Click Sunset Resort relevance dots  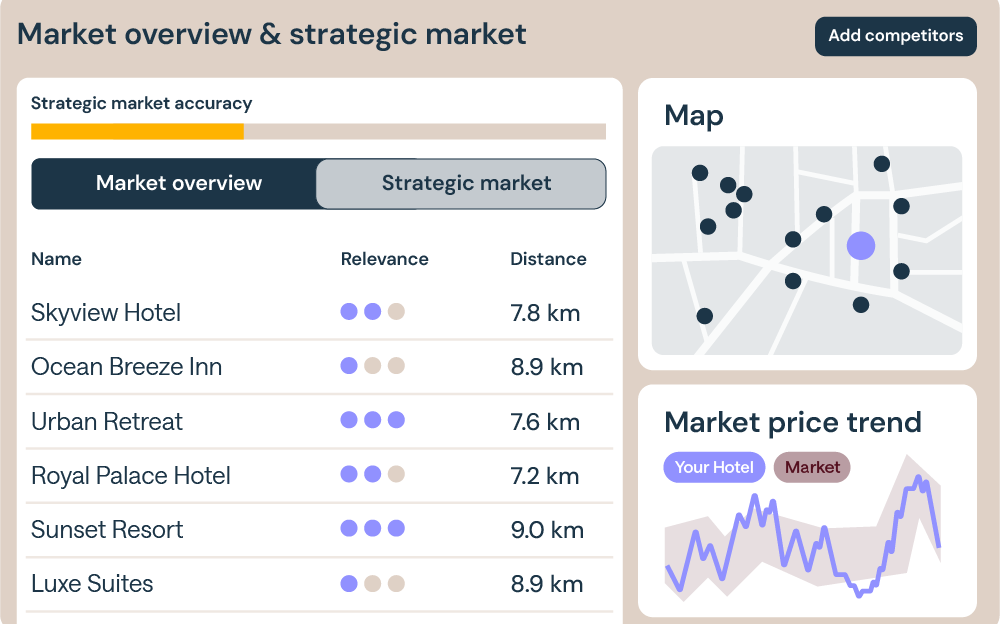(372, 528)
